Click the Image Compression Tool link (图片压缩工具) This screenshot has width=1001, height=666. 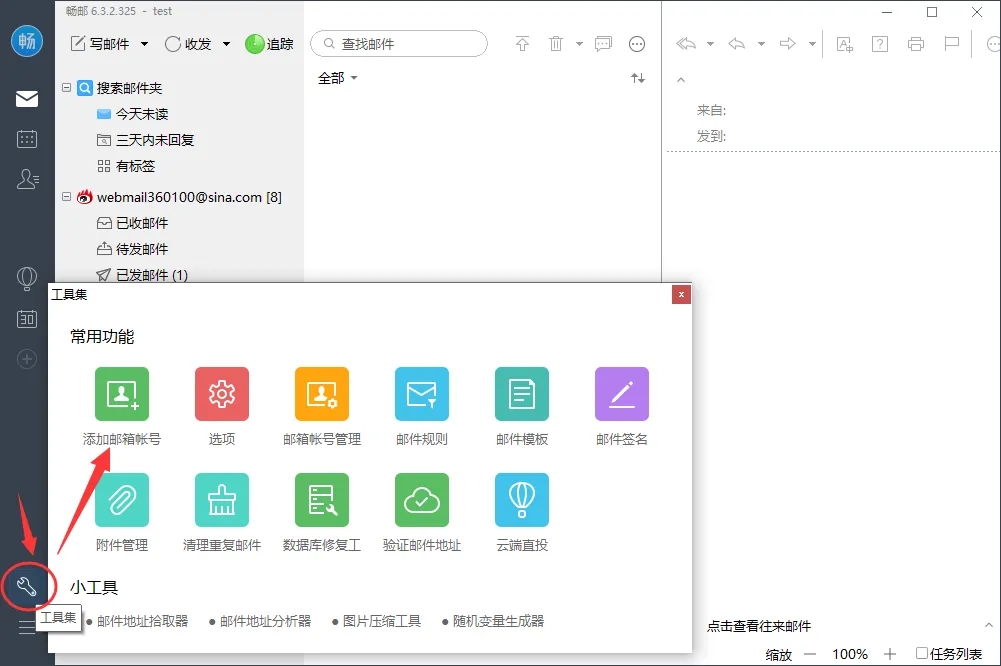pos(381,621)
